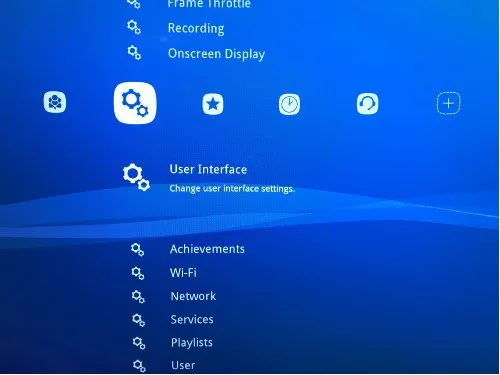Click the gear icon beside Onscreen Display
The image size is (500, 375).
[x=134, y=53]
